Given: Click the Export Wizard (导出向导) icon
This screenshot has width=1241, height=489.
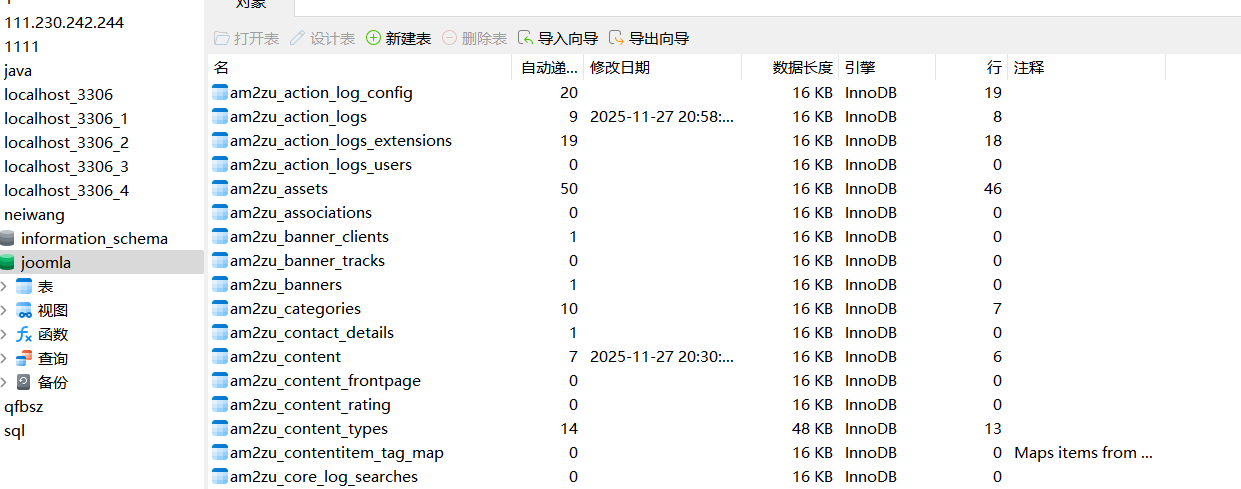Looking at the screenshot, I should pyautogui.click(x=617, y=38).
